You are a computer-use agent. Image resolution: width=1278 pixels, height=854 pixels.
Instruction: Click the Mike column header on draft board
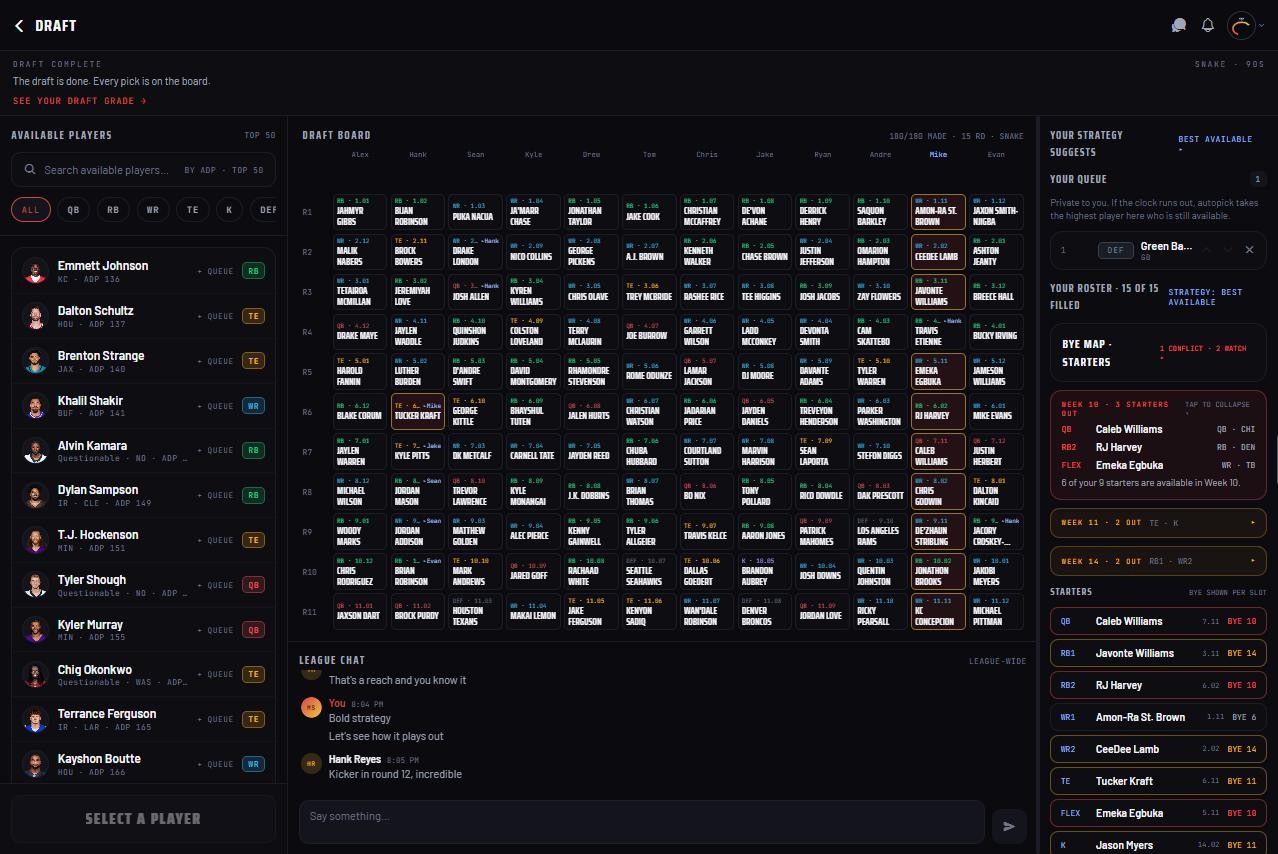click(938, 155)
